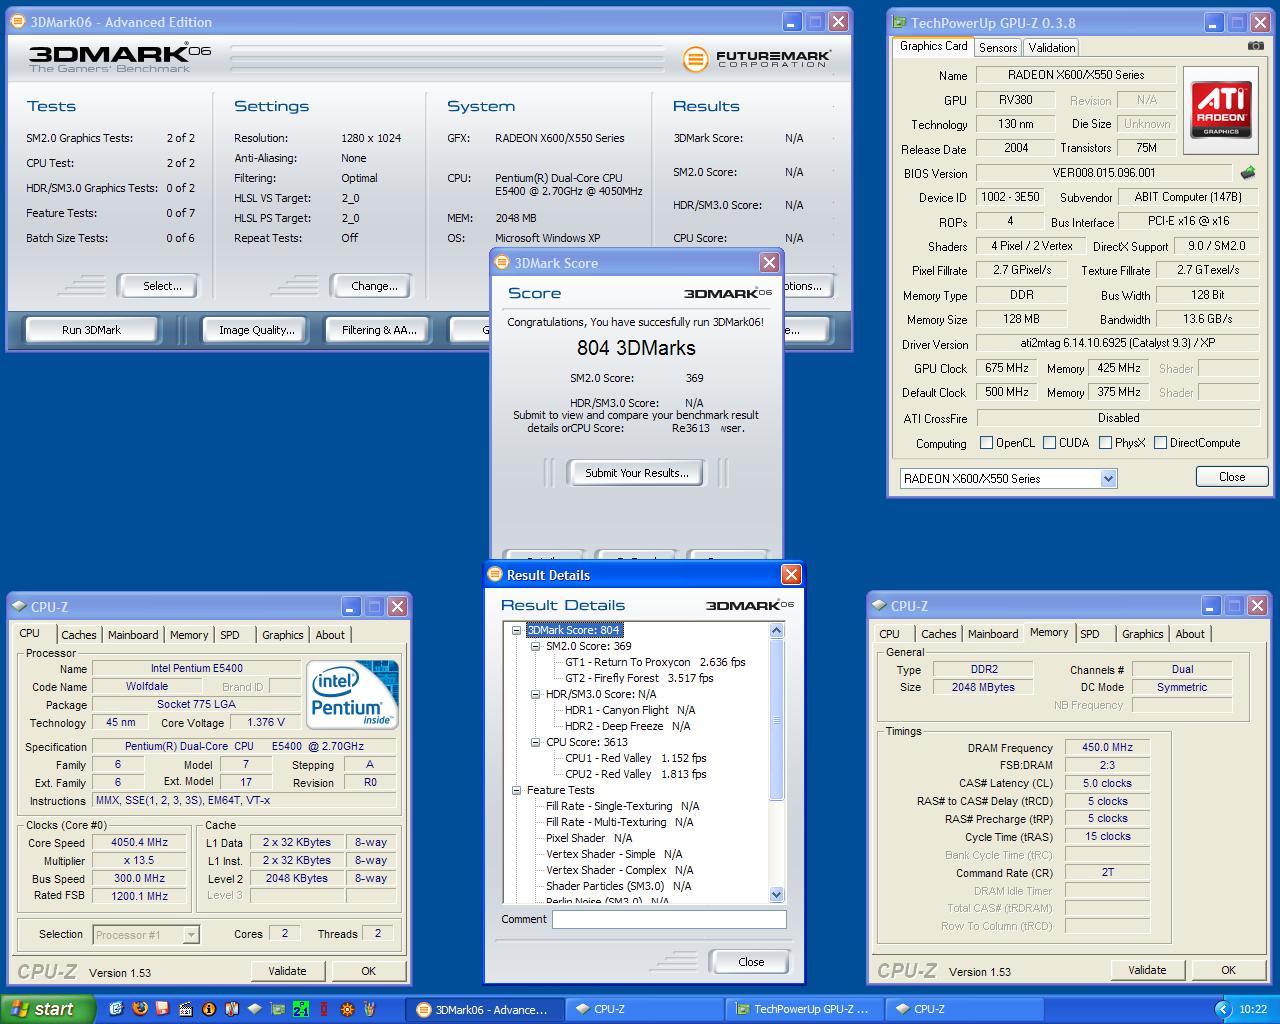
Task: Switch to Caches tab in left CPU-Z window
Action: click(x=78, y=635)
